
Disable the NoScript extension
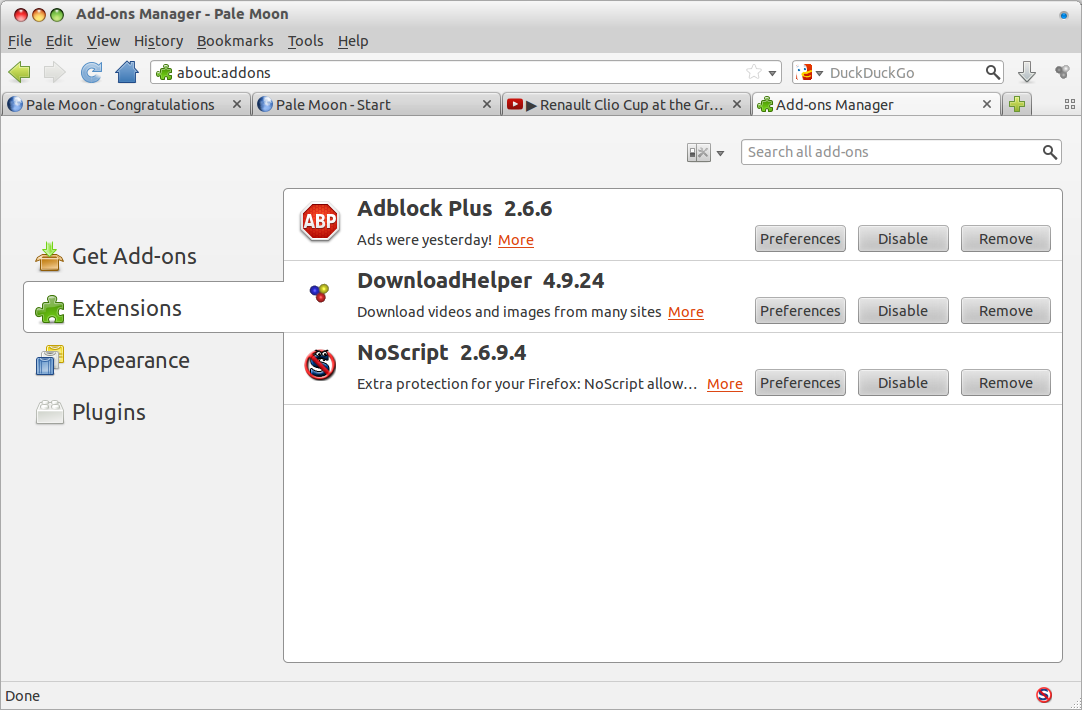(903, 382)
